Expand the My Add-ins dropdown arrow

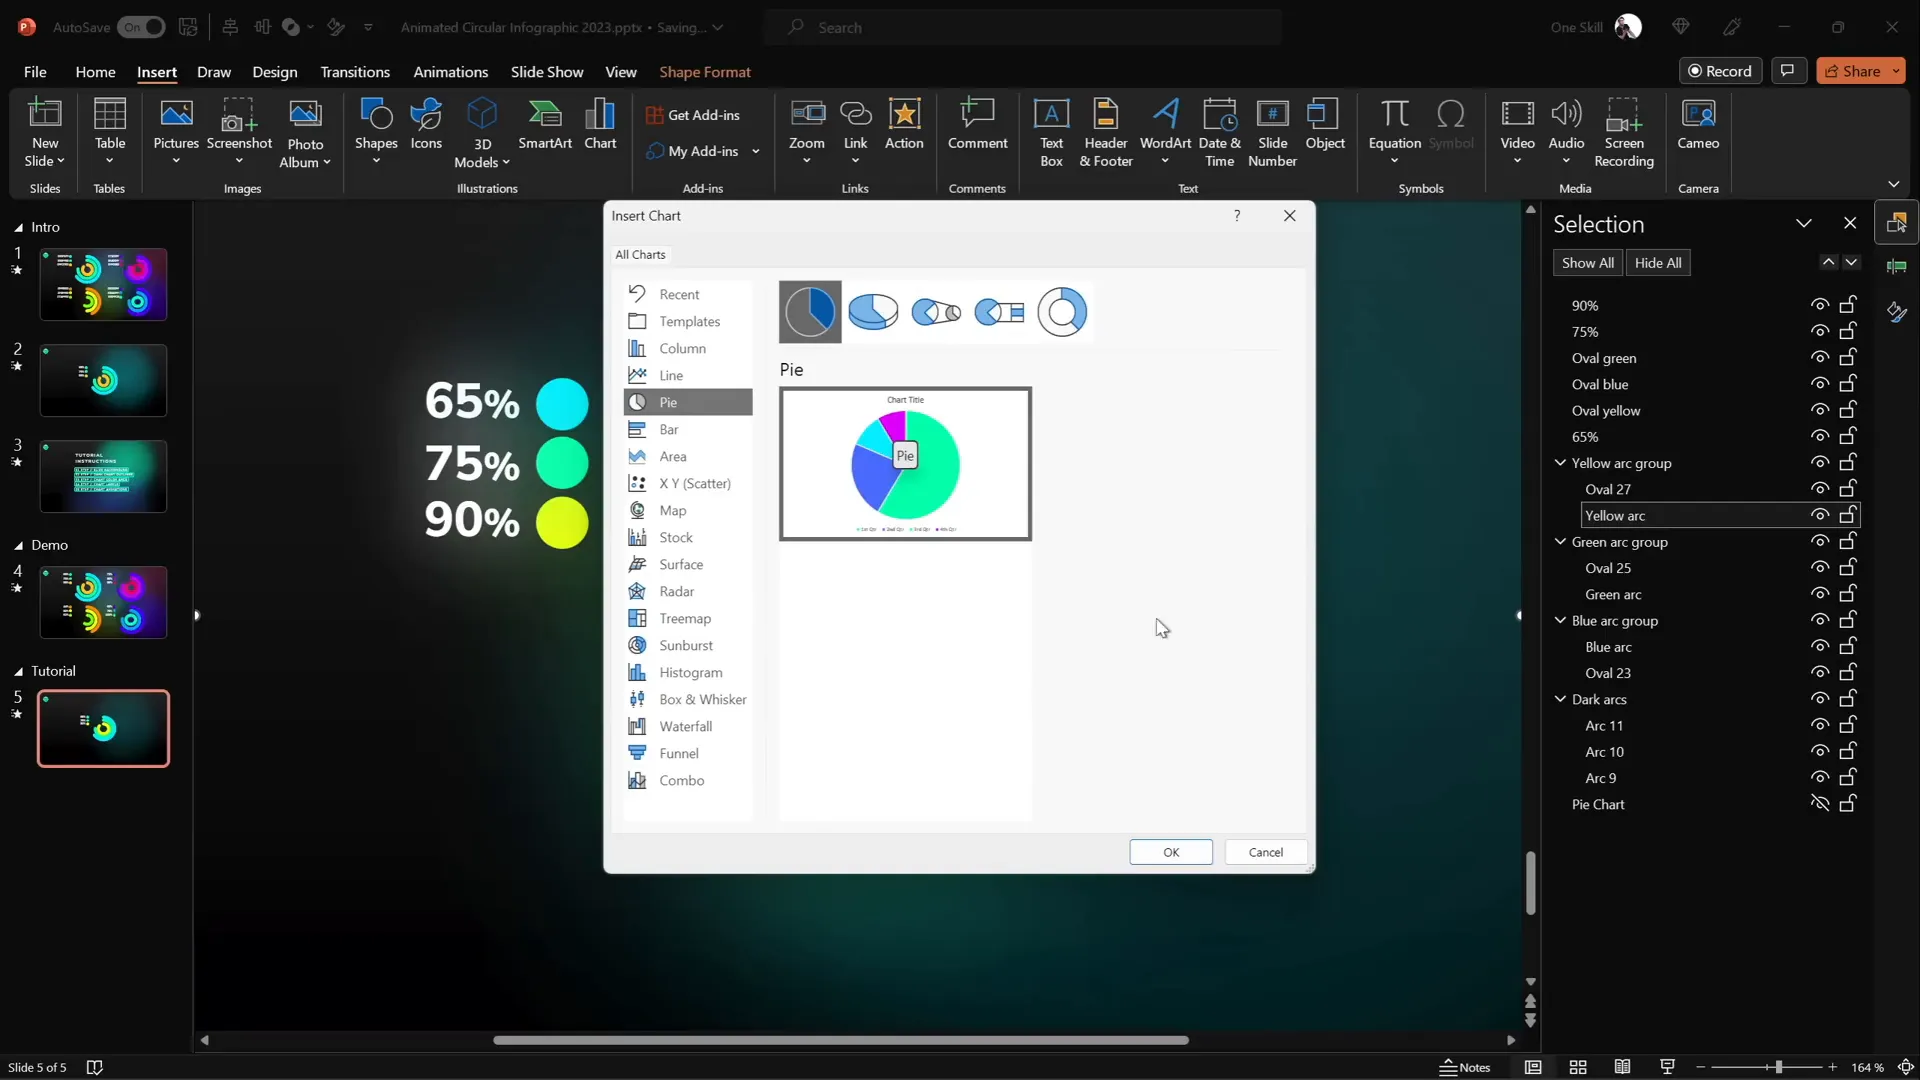pos(756,151)
